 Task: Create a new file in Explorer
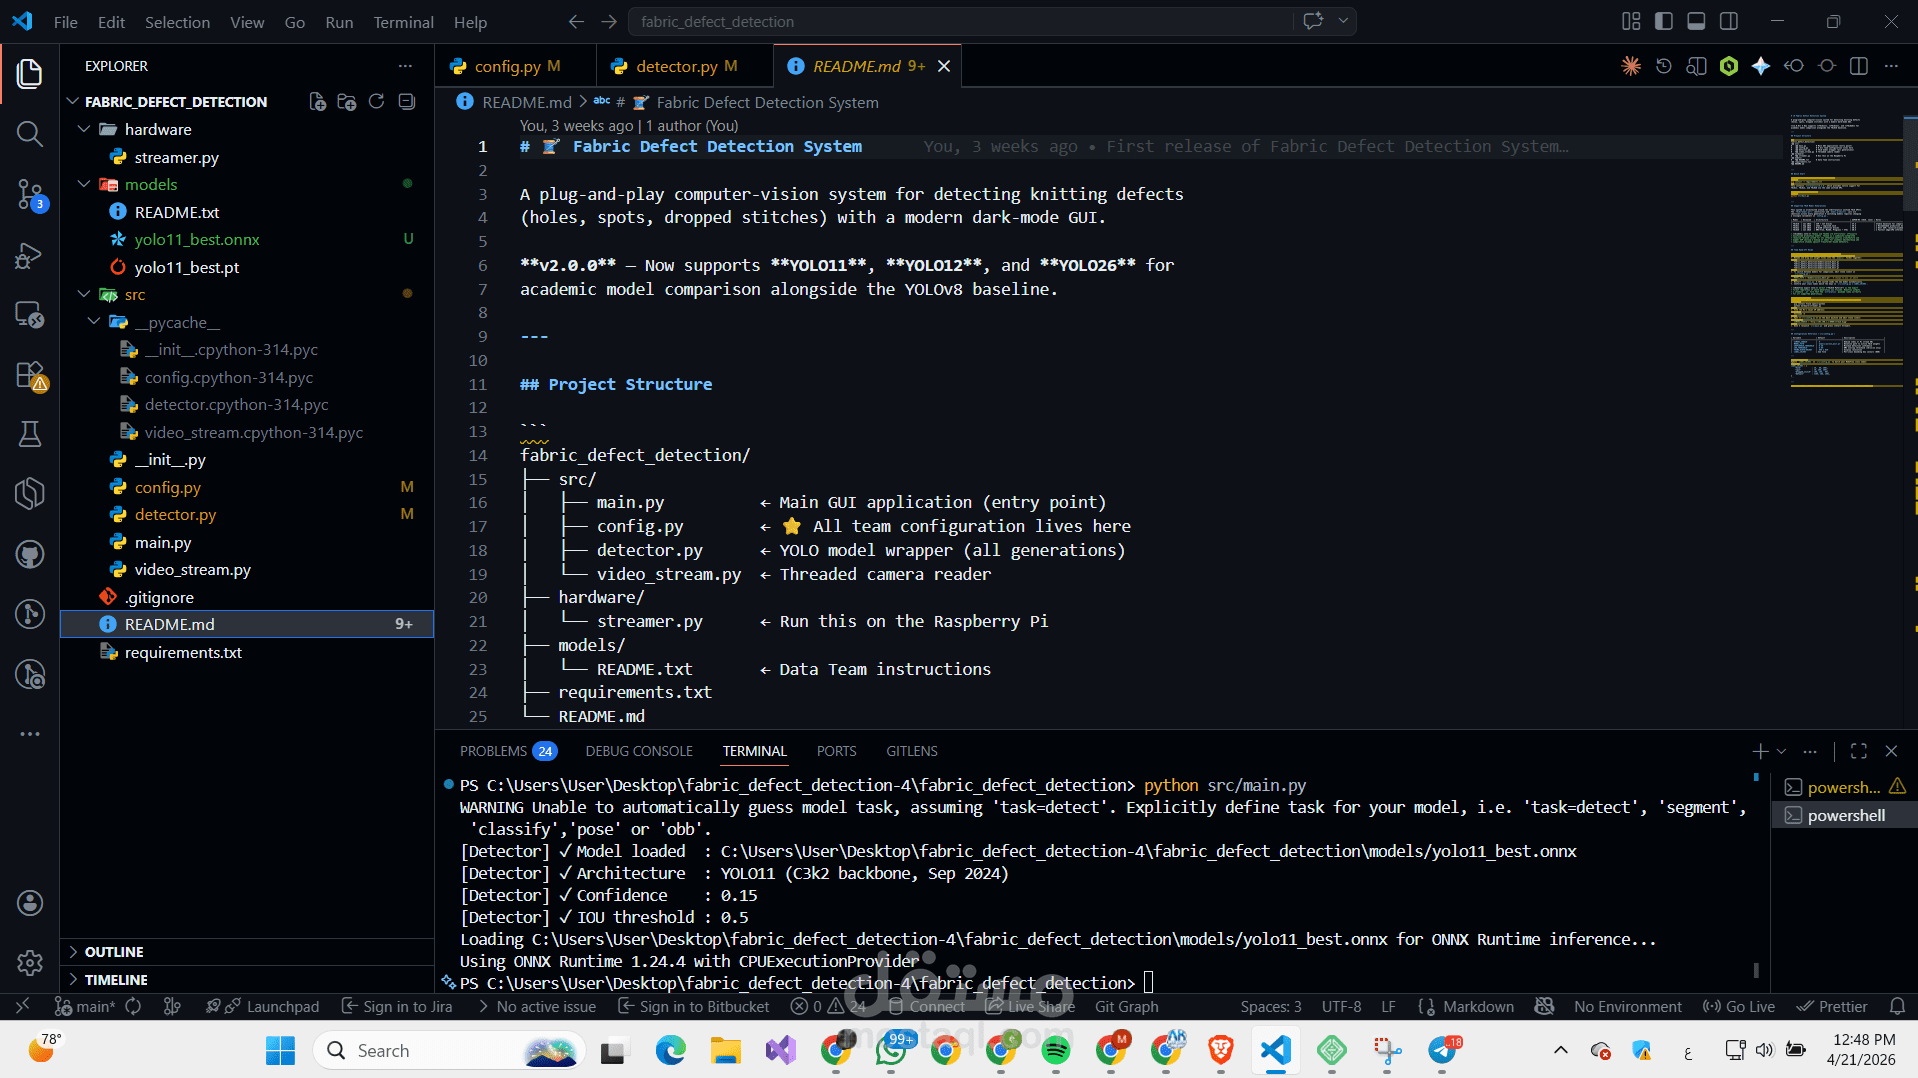tap(317, 102)
